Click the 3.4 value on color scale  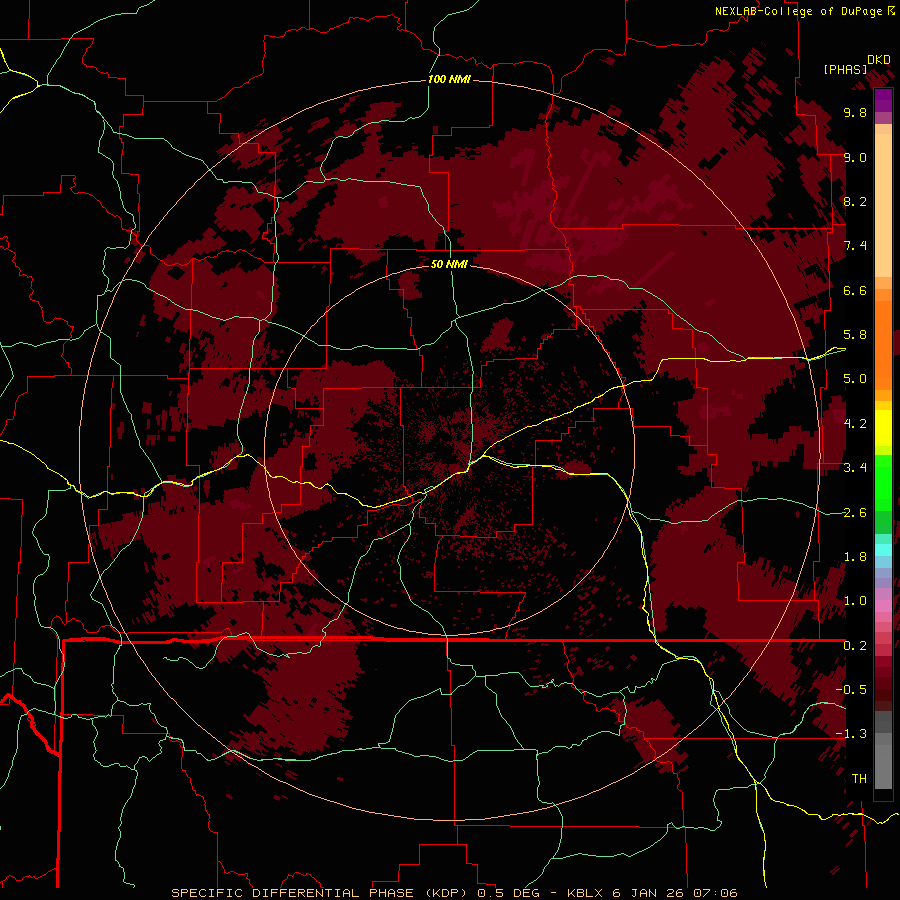click(x=855, y=468)
